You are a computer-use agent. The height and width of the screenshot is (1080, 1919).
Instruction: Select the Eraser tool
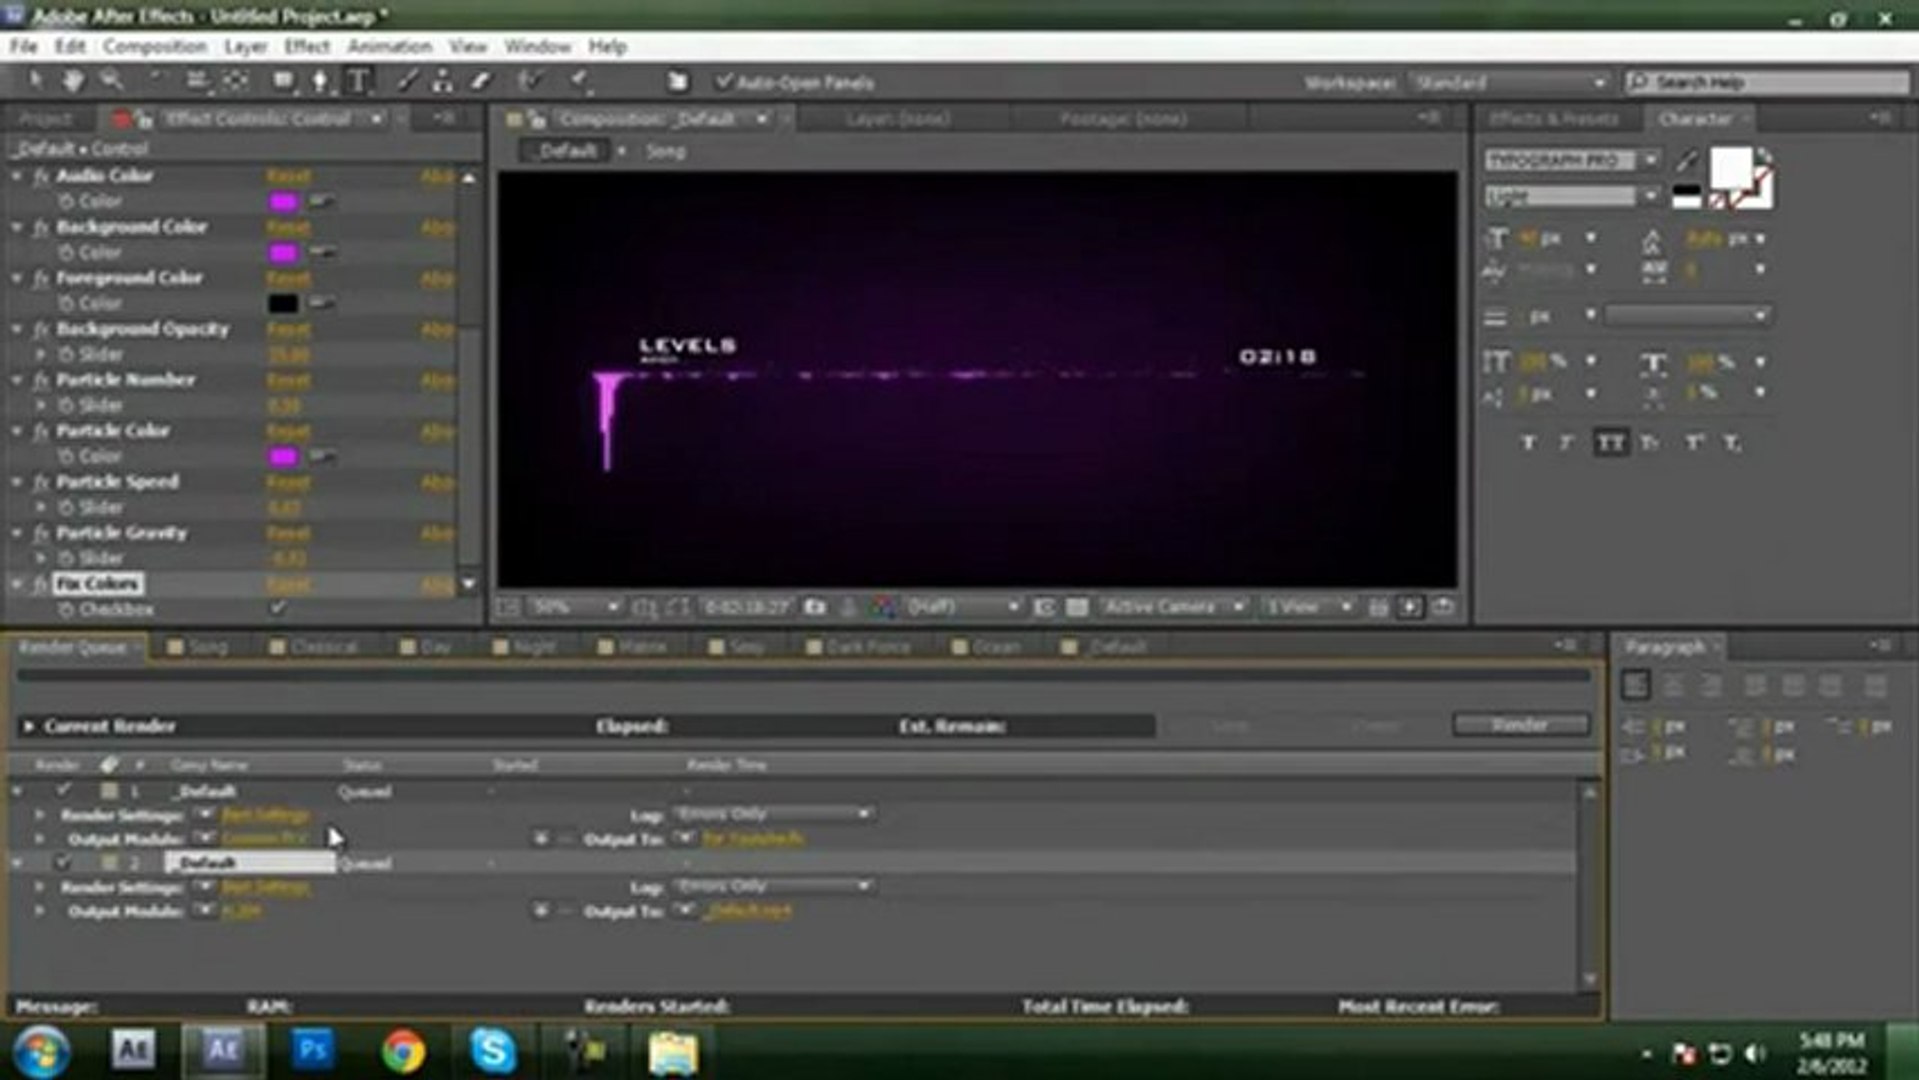pos(481,82)
